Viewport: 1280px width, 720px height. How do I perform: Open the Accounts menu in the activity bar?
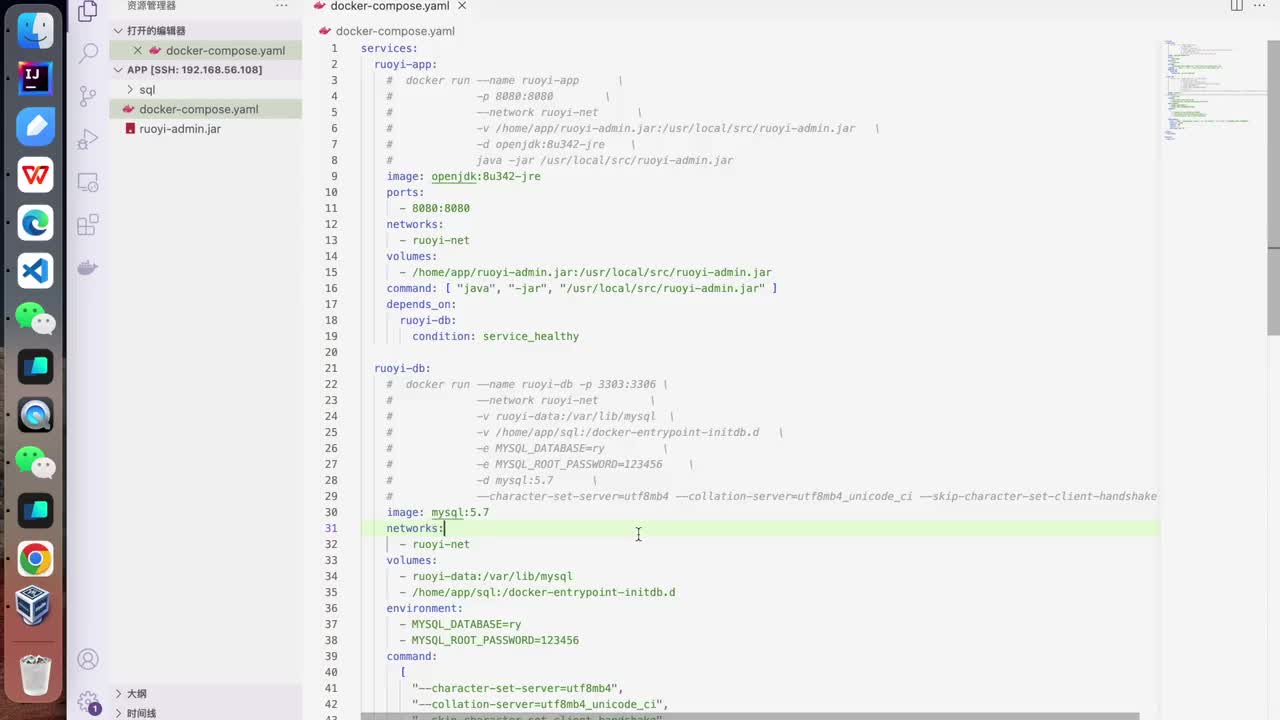88,659
